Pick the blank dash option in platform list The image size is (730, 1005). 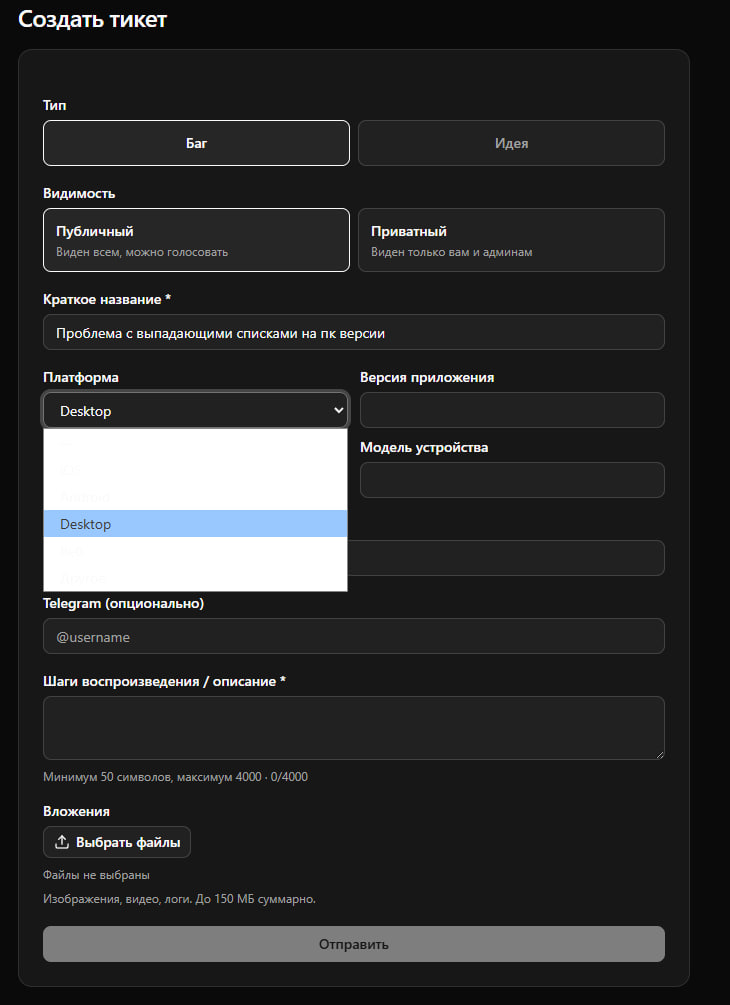195,443
